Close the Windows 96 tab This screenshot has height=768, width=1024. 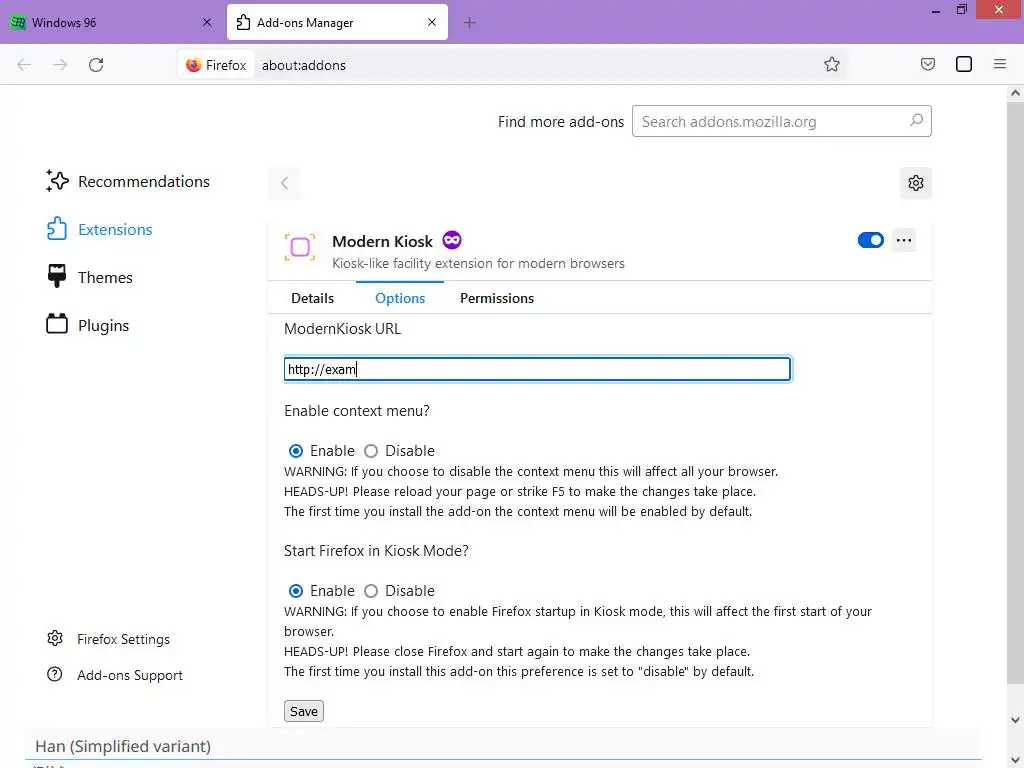207,22
